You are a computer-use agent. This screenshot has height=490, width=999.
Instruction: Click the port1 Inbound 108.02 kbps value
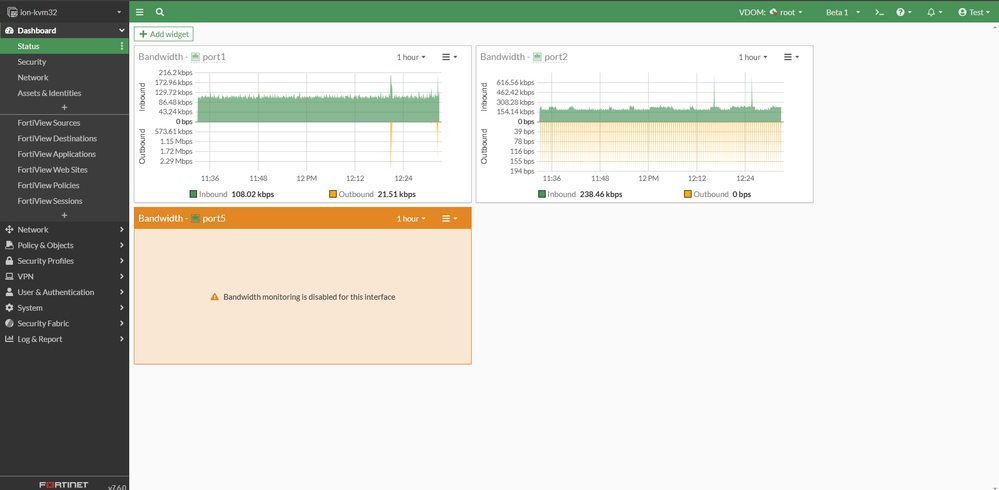pyautogui.click(x=253, y=194)
